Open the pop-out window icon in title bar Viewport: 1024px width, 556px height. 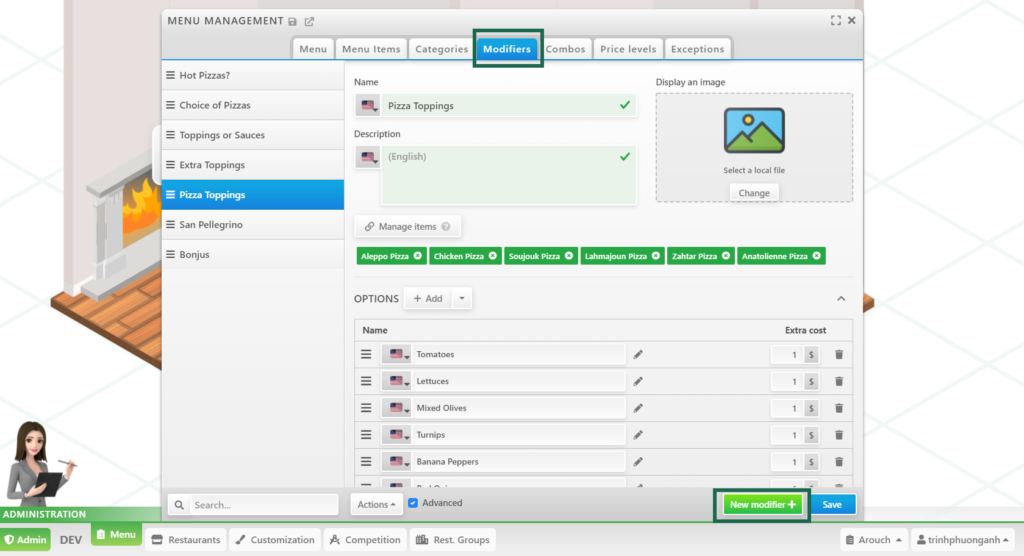pos(309,21)
